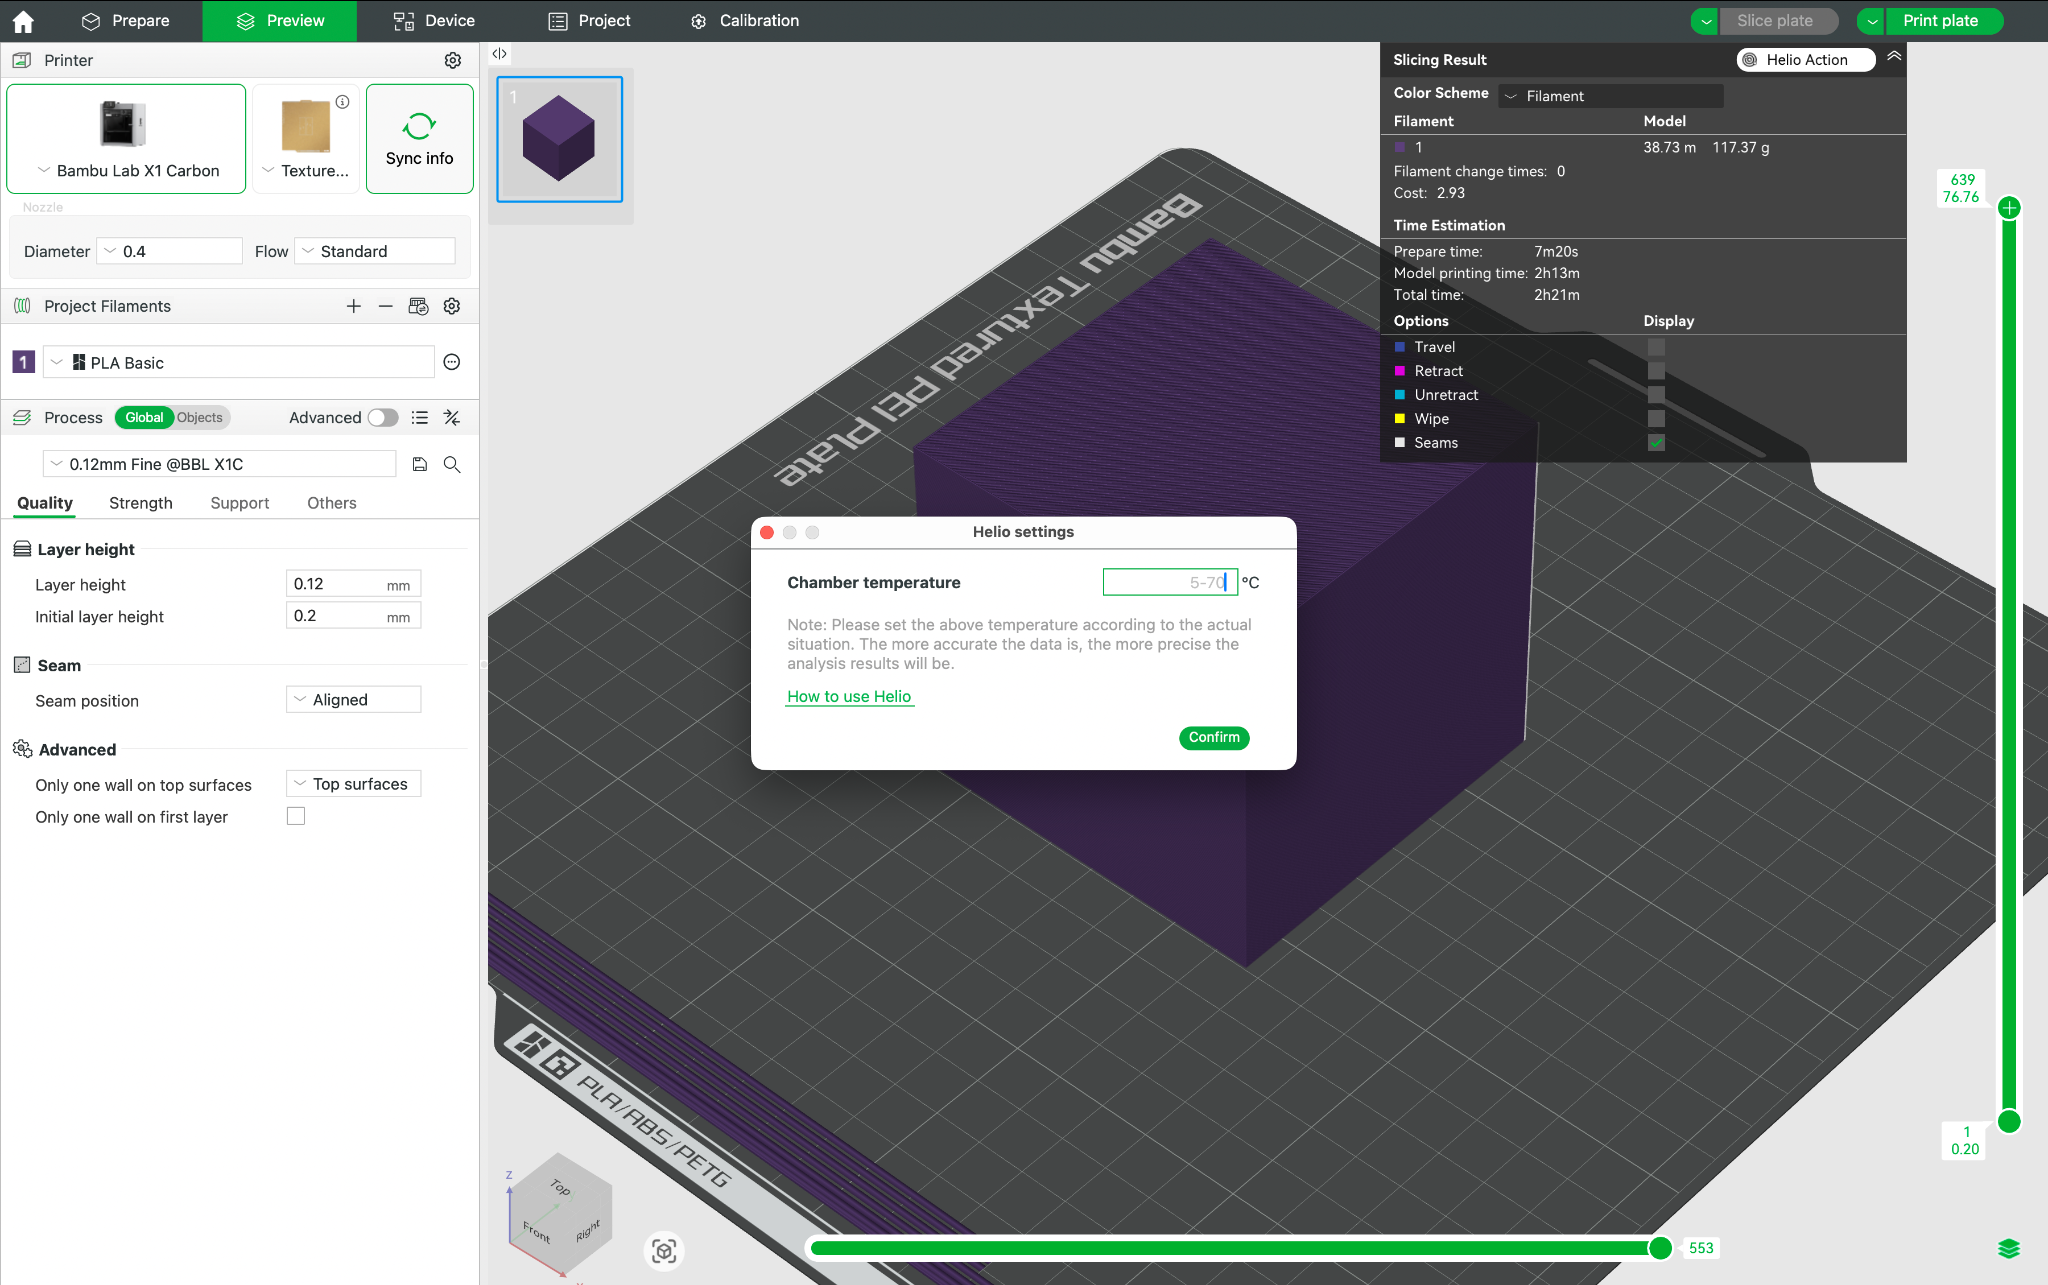Click the view cube perspective icon

(664, 1251)
